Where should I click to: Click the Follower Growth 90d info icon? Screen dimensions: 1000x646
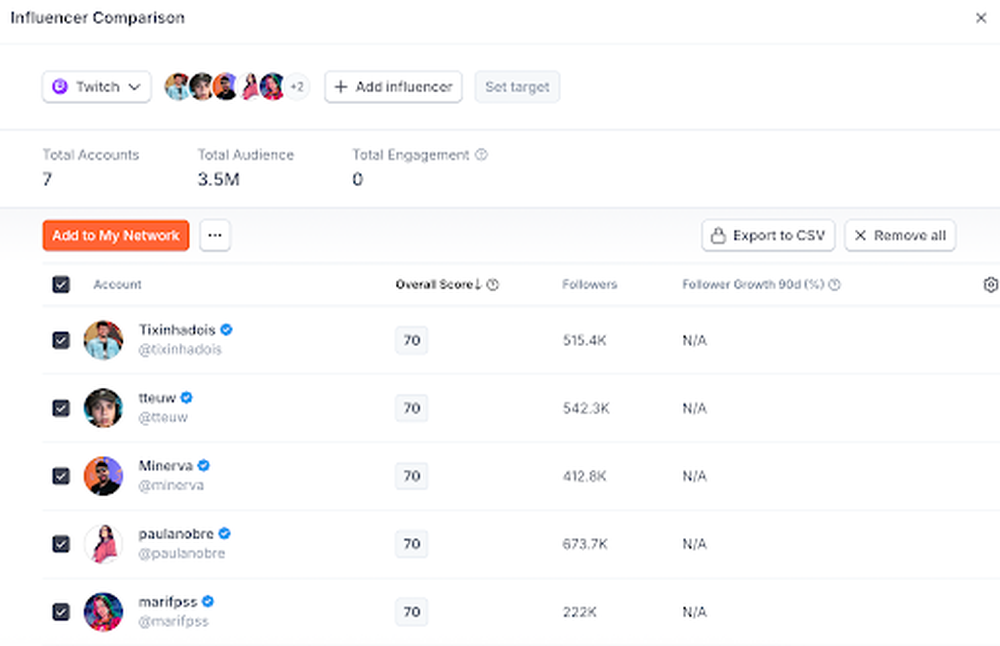[x=834, y=284]
